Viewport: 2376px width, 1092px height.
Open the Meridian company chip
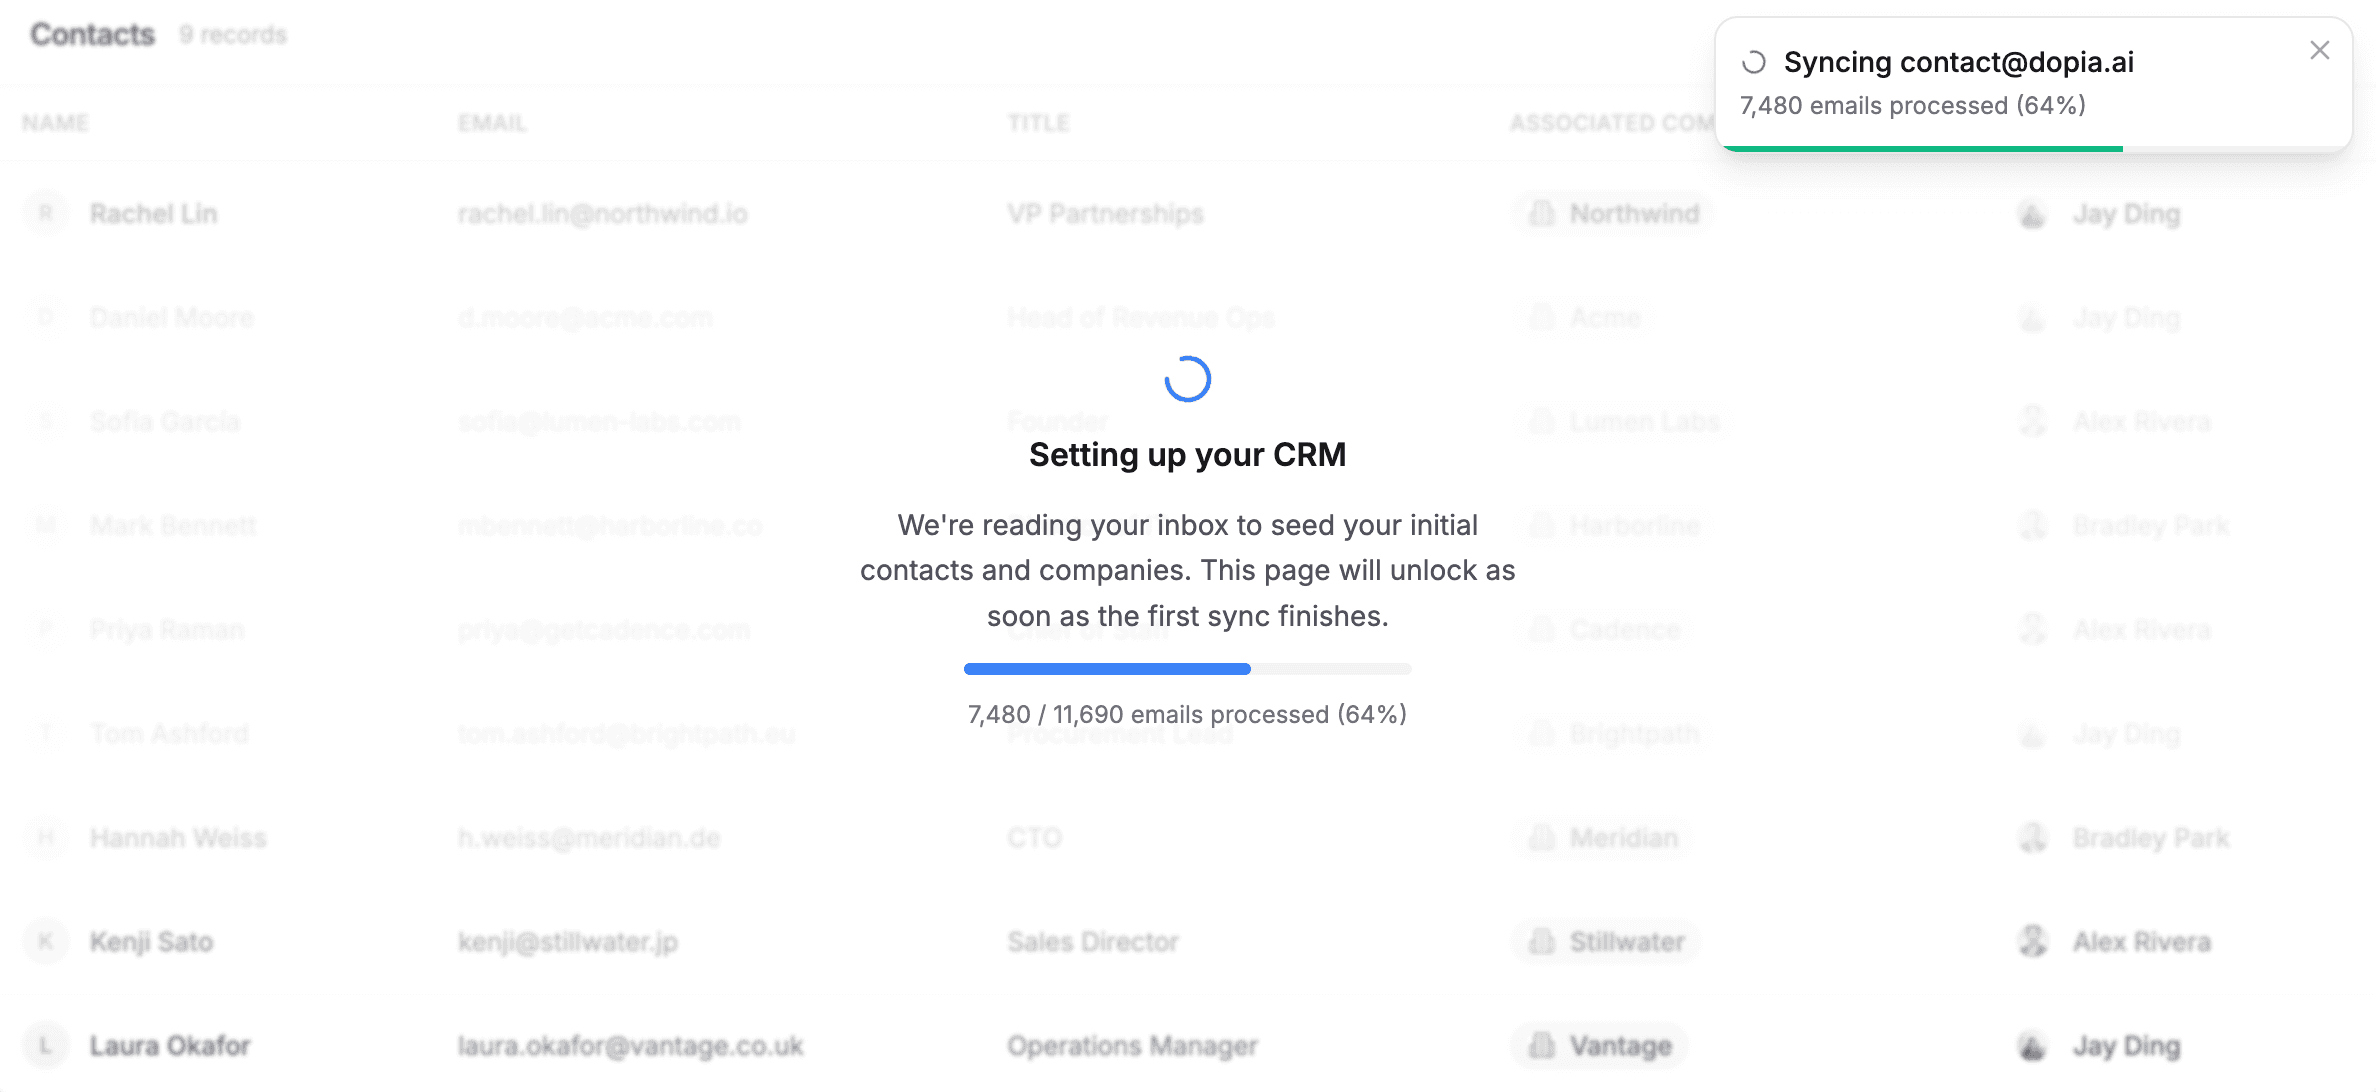1605,837
